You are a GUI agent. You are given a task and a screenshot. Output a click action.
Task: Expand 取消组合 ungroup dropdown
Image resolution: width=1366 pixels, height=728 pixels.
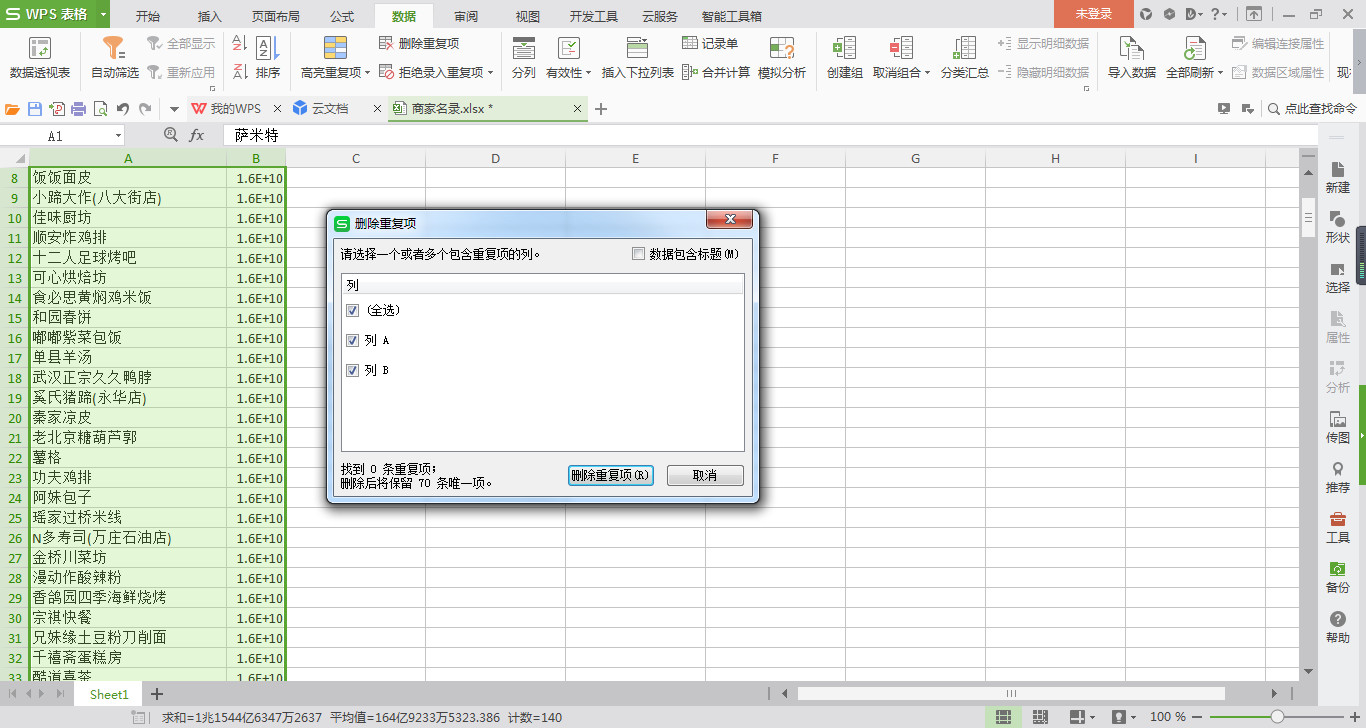tap(927, 73)
